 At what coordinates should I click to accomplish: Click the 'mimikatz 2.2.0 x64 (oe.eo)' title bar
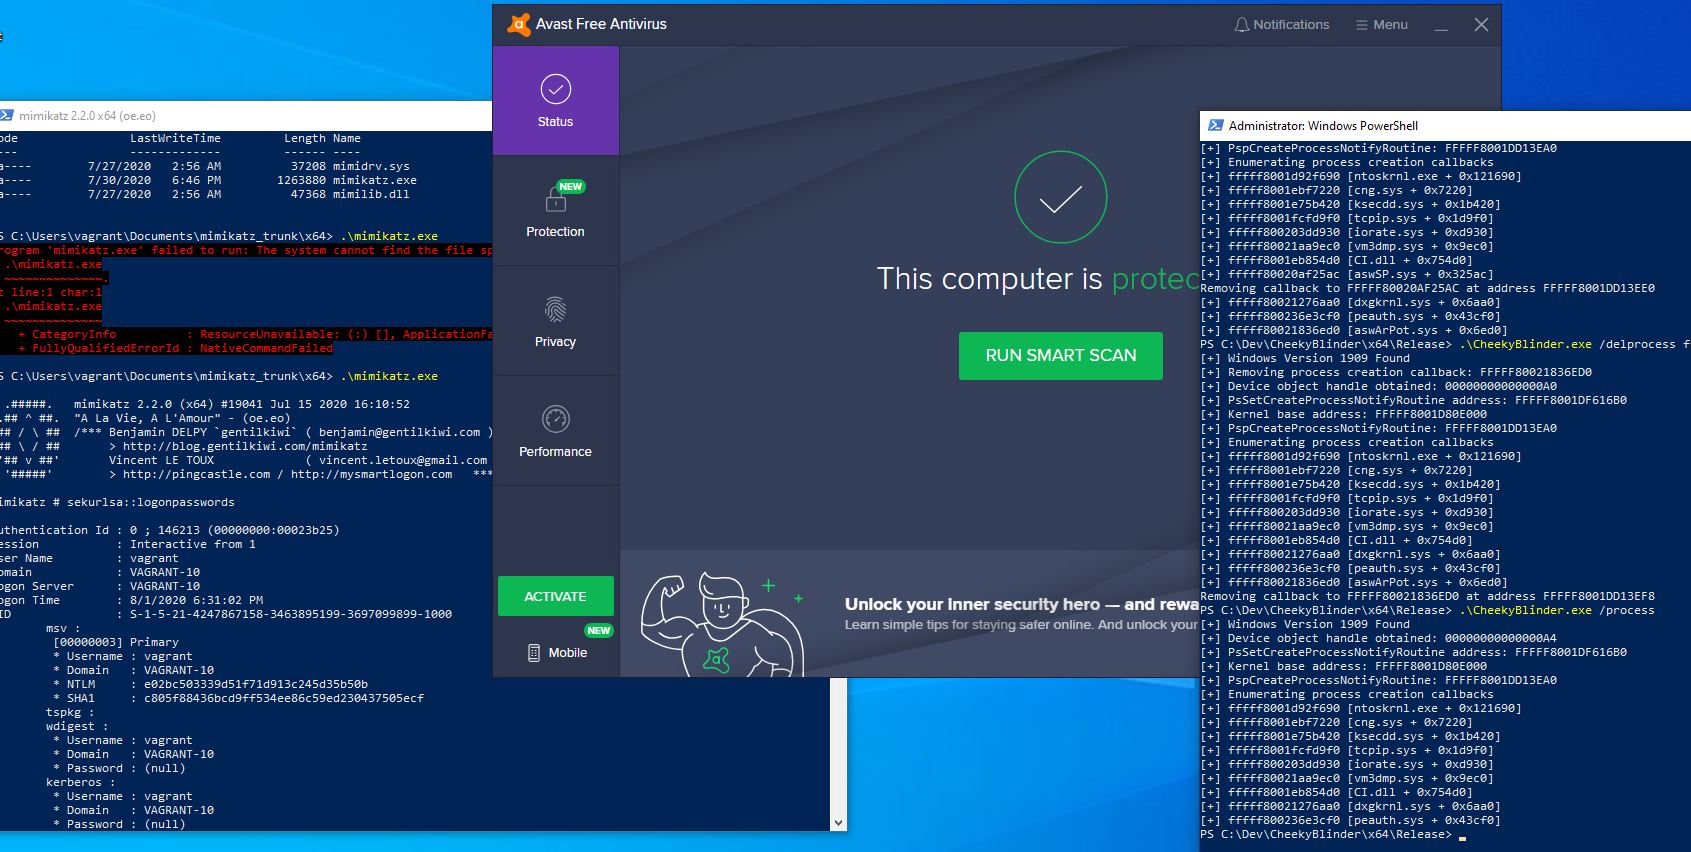pyautogui.click(x=246, y=115)
